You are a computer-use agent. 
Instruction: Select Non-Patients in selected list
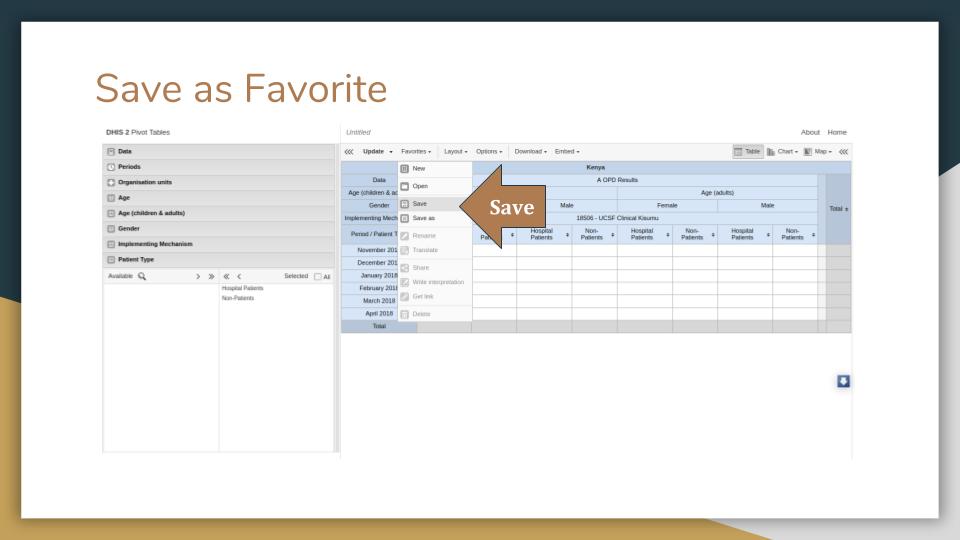(x=238, y=298)
